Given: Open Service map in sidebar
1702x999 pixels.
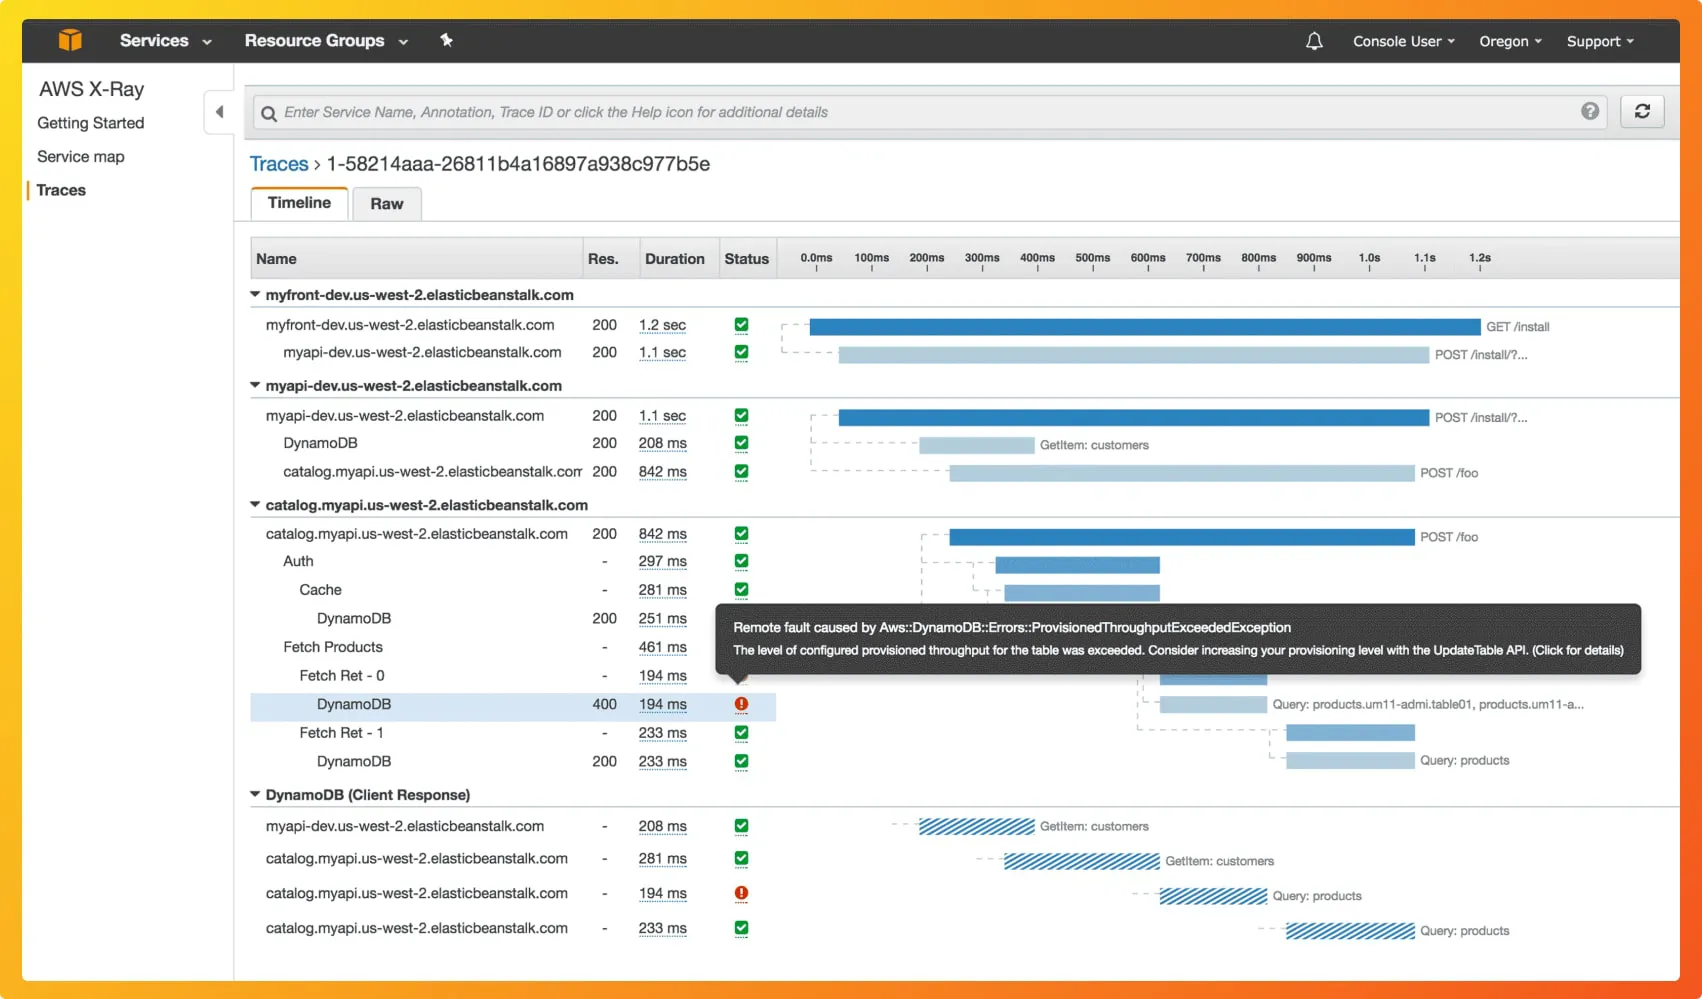Looking at the screenshot, I should point(81,156).
